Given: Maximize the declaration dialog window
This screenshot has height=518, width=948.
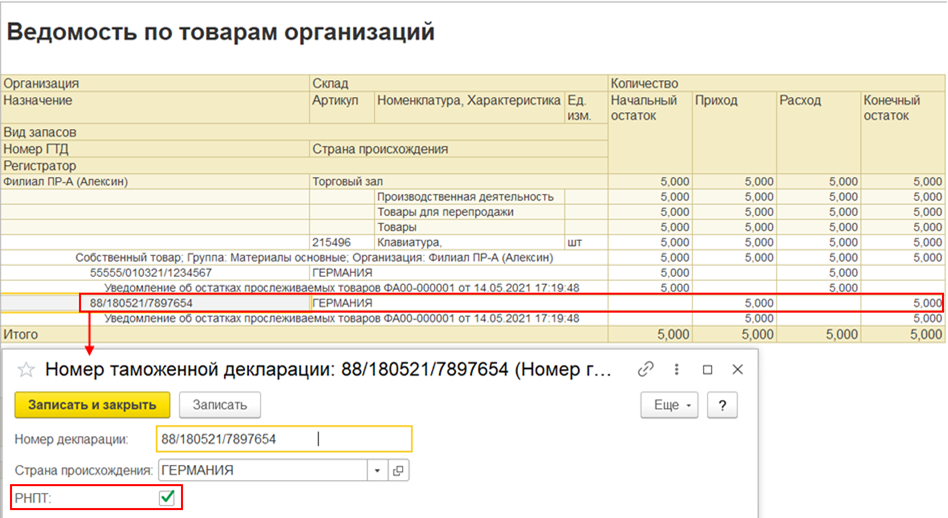Looking at the screenshot, I should (707, 369).
